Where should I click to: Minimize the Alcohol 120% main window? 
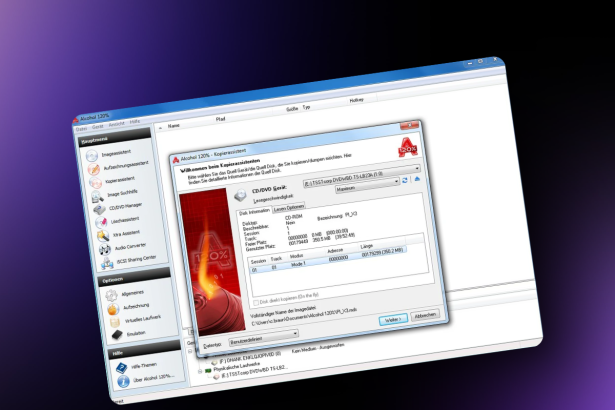coord(470,63)
